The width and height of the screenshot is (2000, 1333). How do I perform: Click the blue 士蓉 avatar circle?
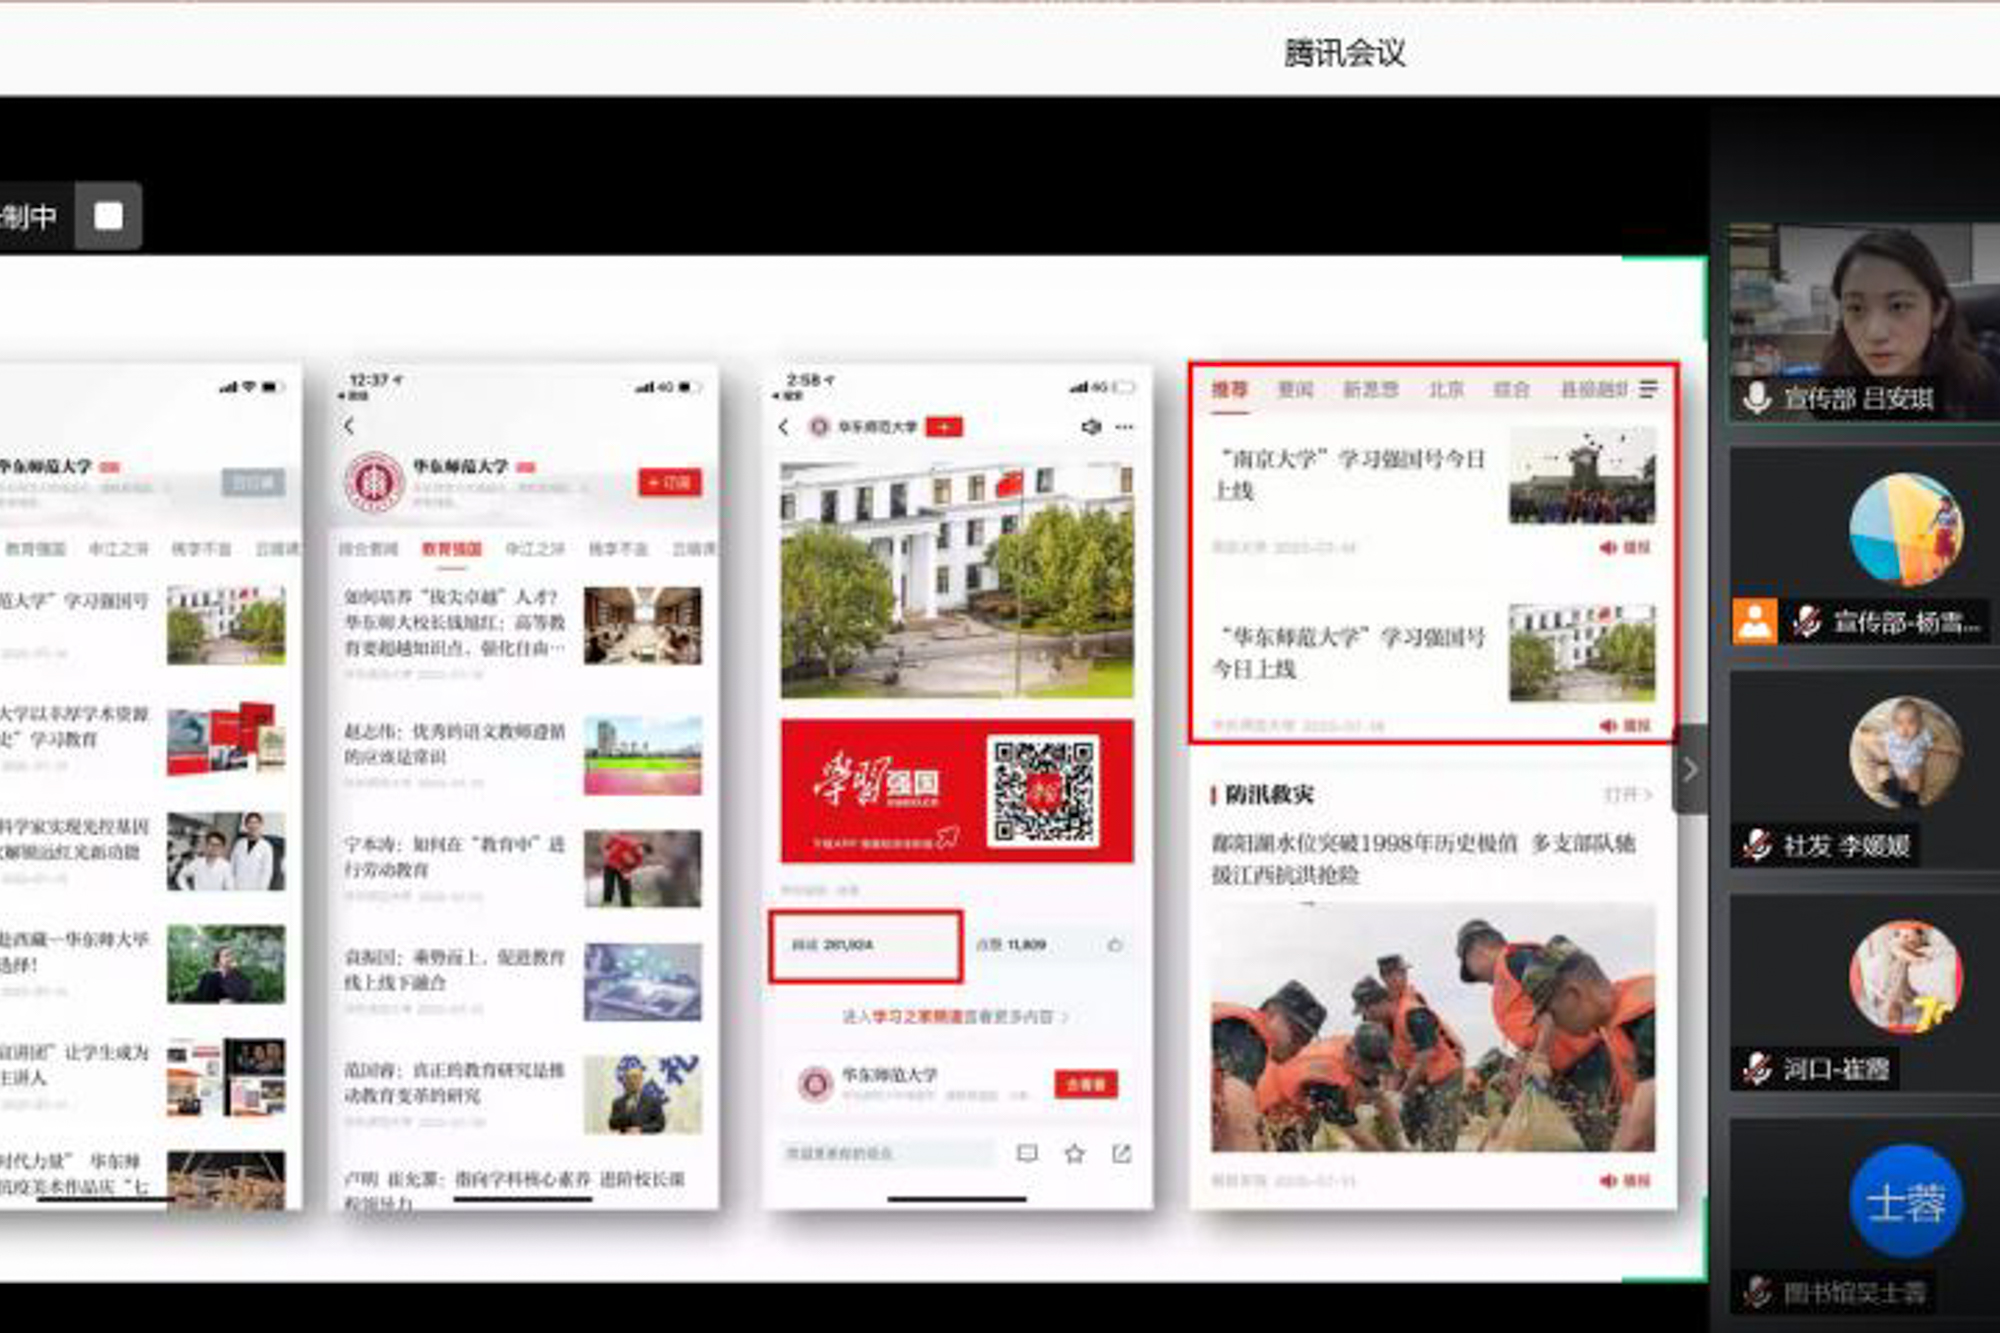tap(1905, 1202)
